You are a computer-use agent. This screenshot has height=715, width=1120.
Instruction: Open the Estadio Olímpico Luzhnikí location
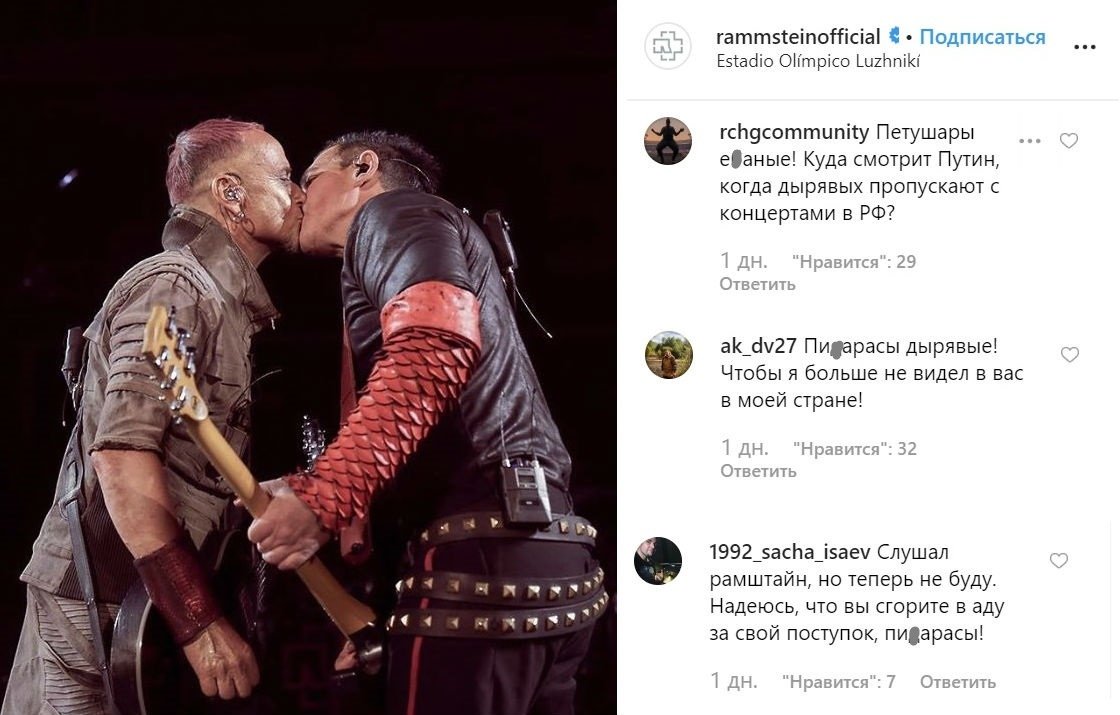tap(818, 61)
